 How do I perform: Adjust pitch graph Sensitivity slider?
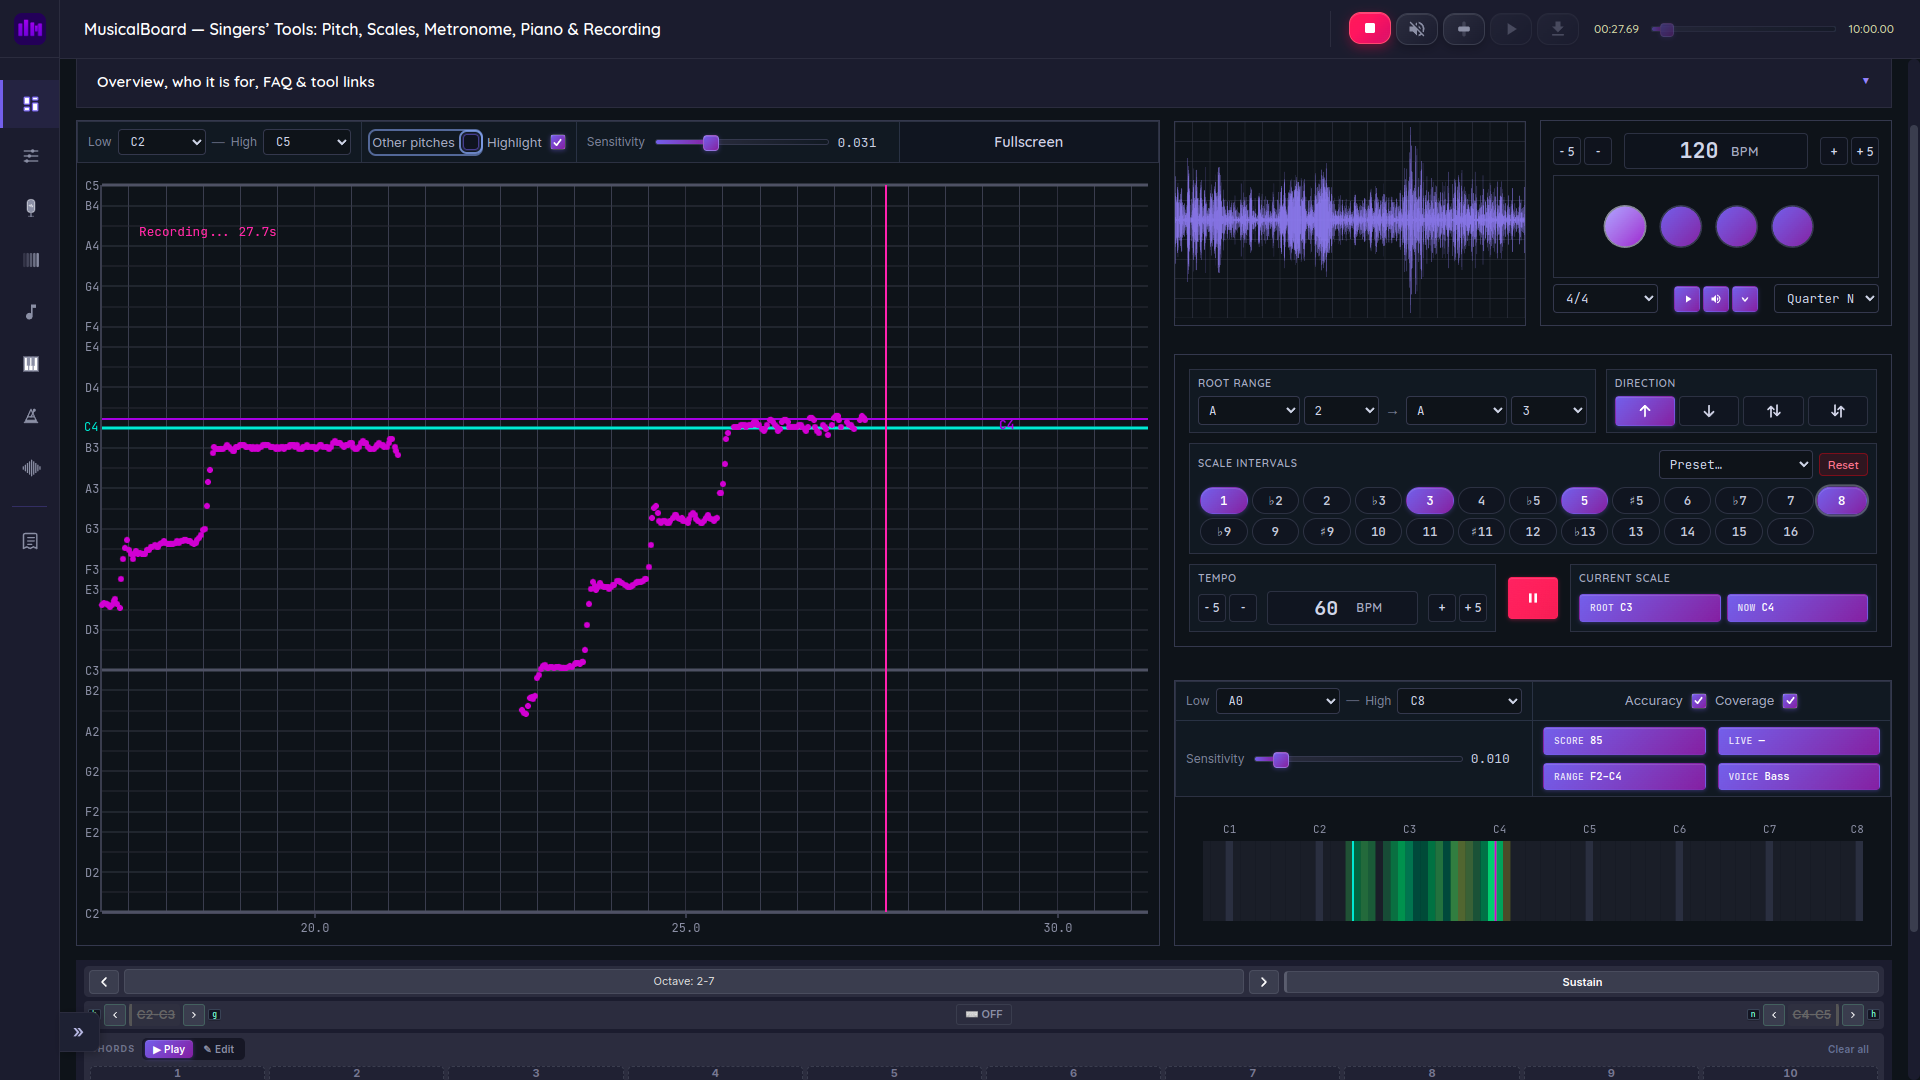click(741, 143)
